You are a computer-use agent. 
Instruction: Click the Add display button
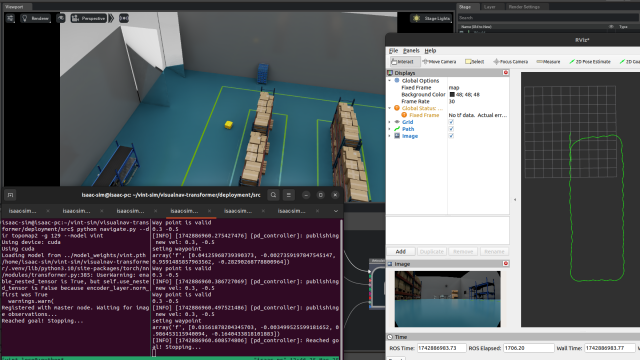pyautogui.click(x=401, y=251)
